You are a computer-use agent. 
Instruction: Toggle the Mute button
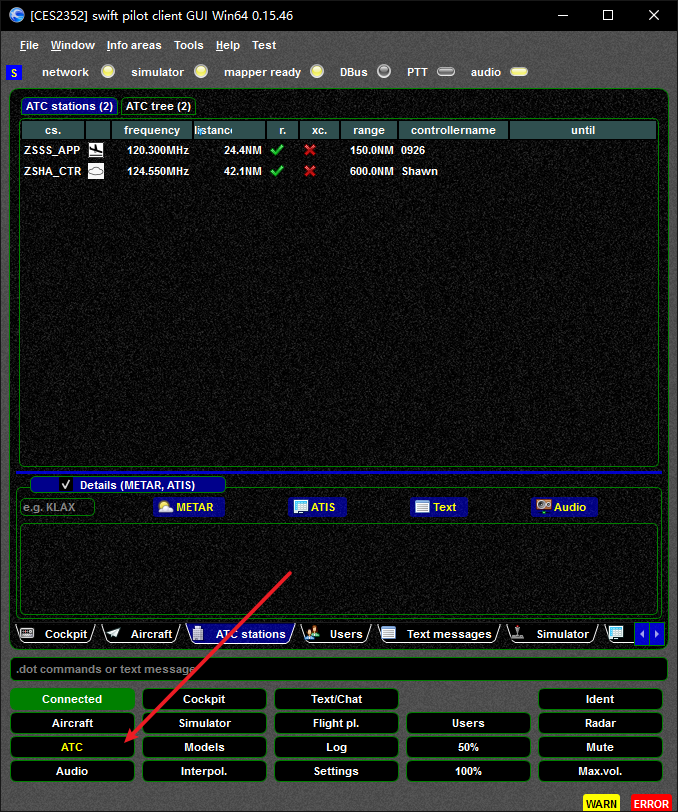tap(600, 747)
